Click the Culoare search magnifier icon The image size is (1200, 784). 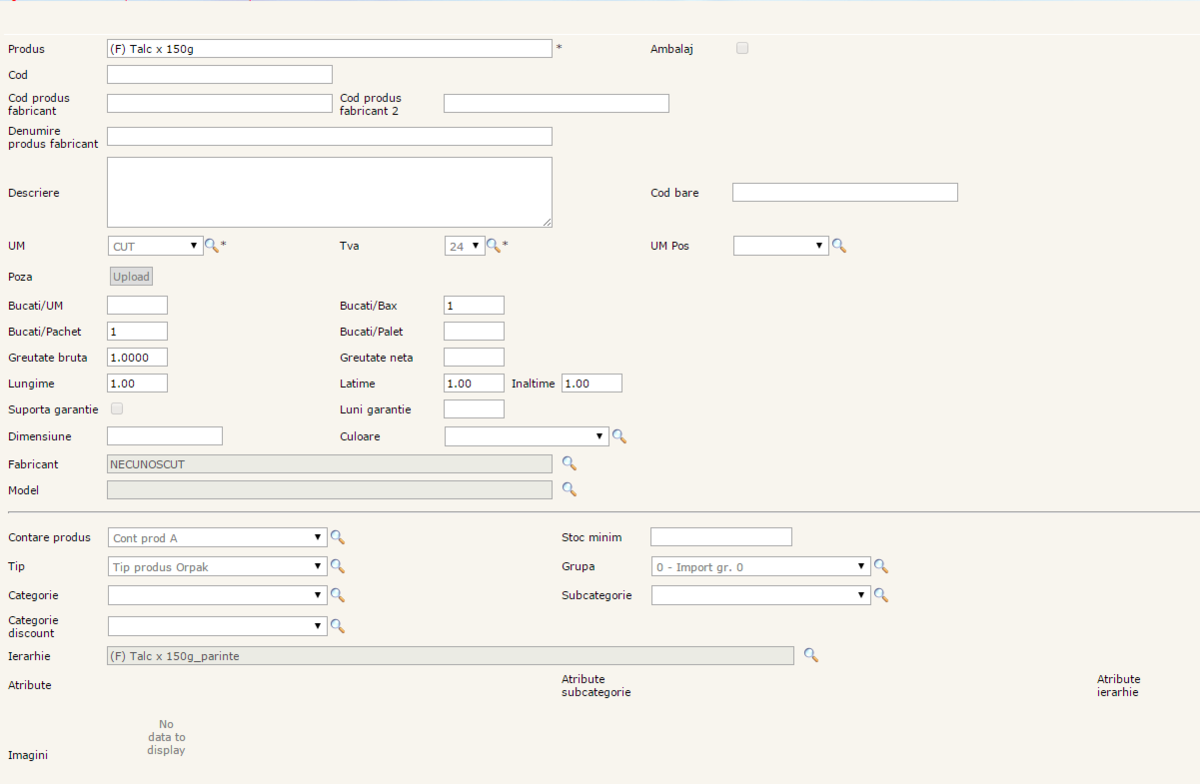[619, 436]
